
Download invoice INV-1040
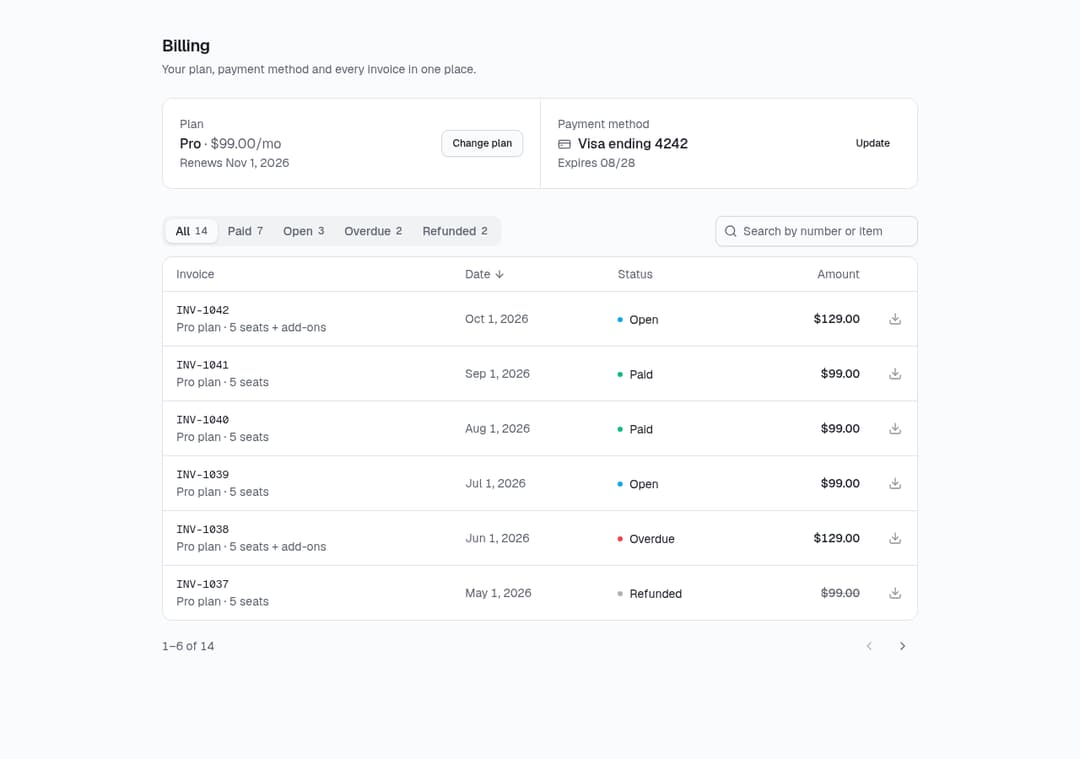pos(895,428)
